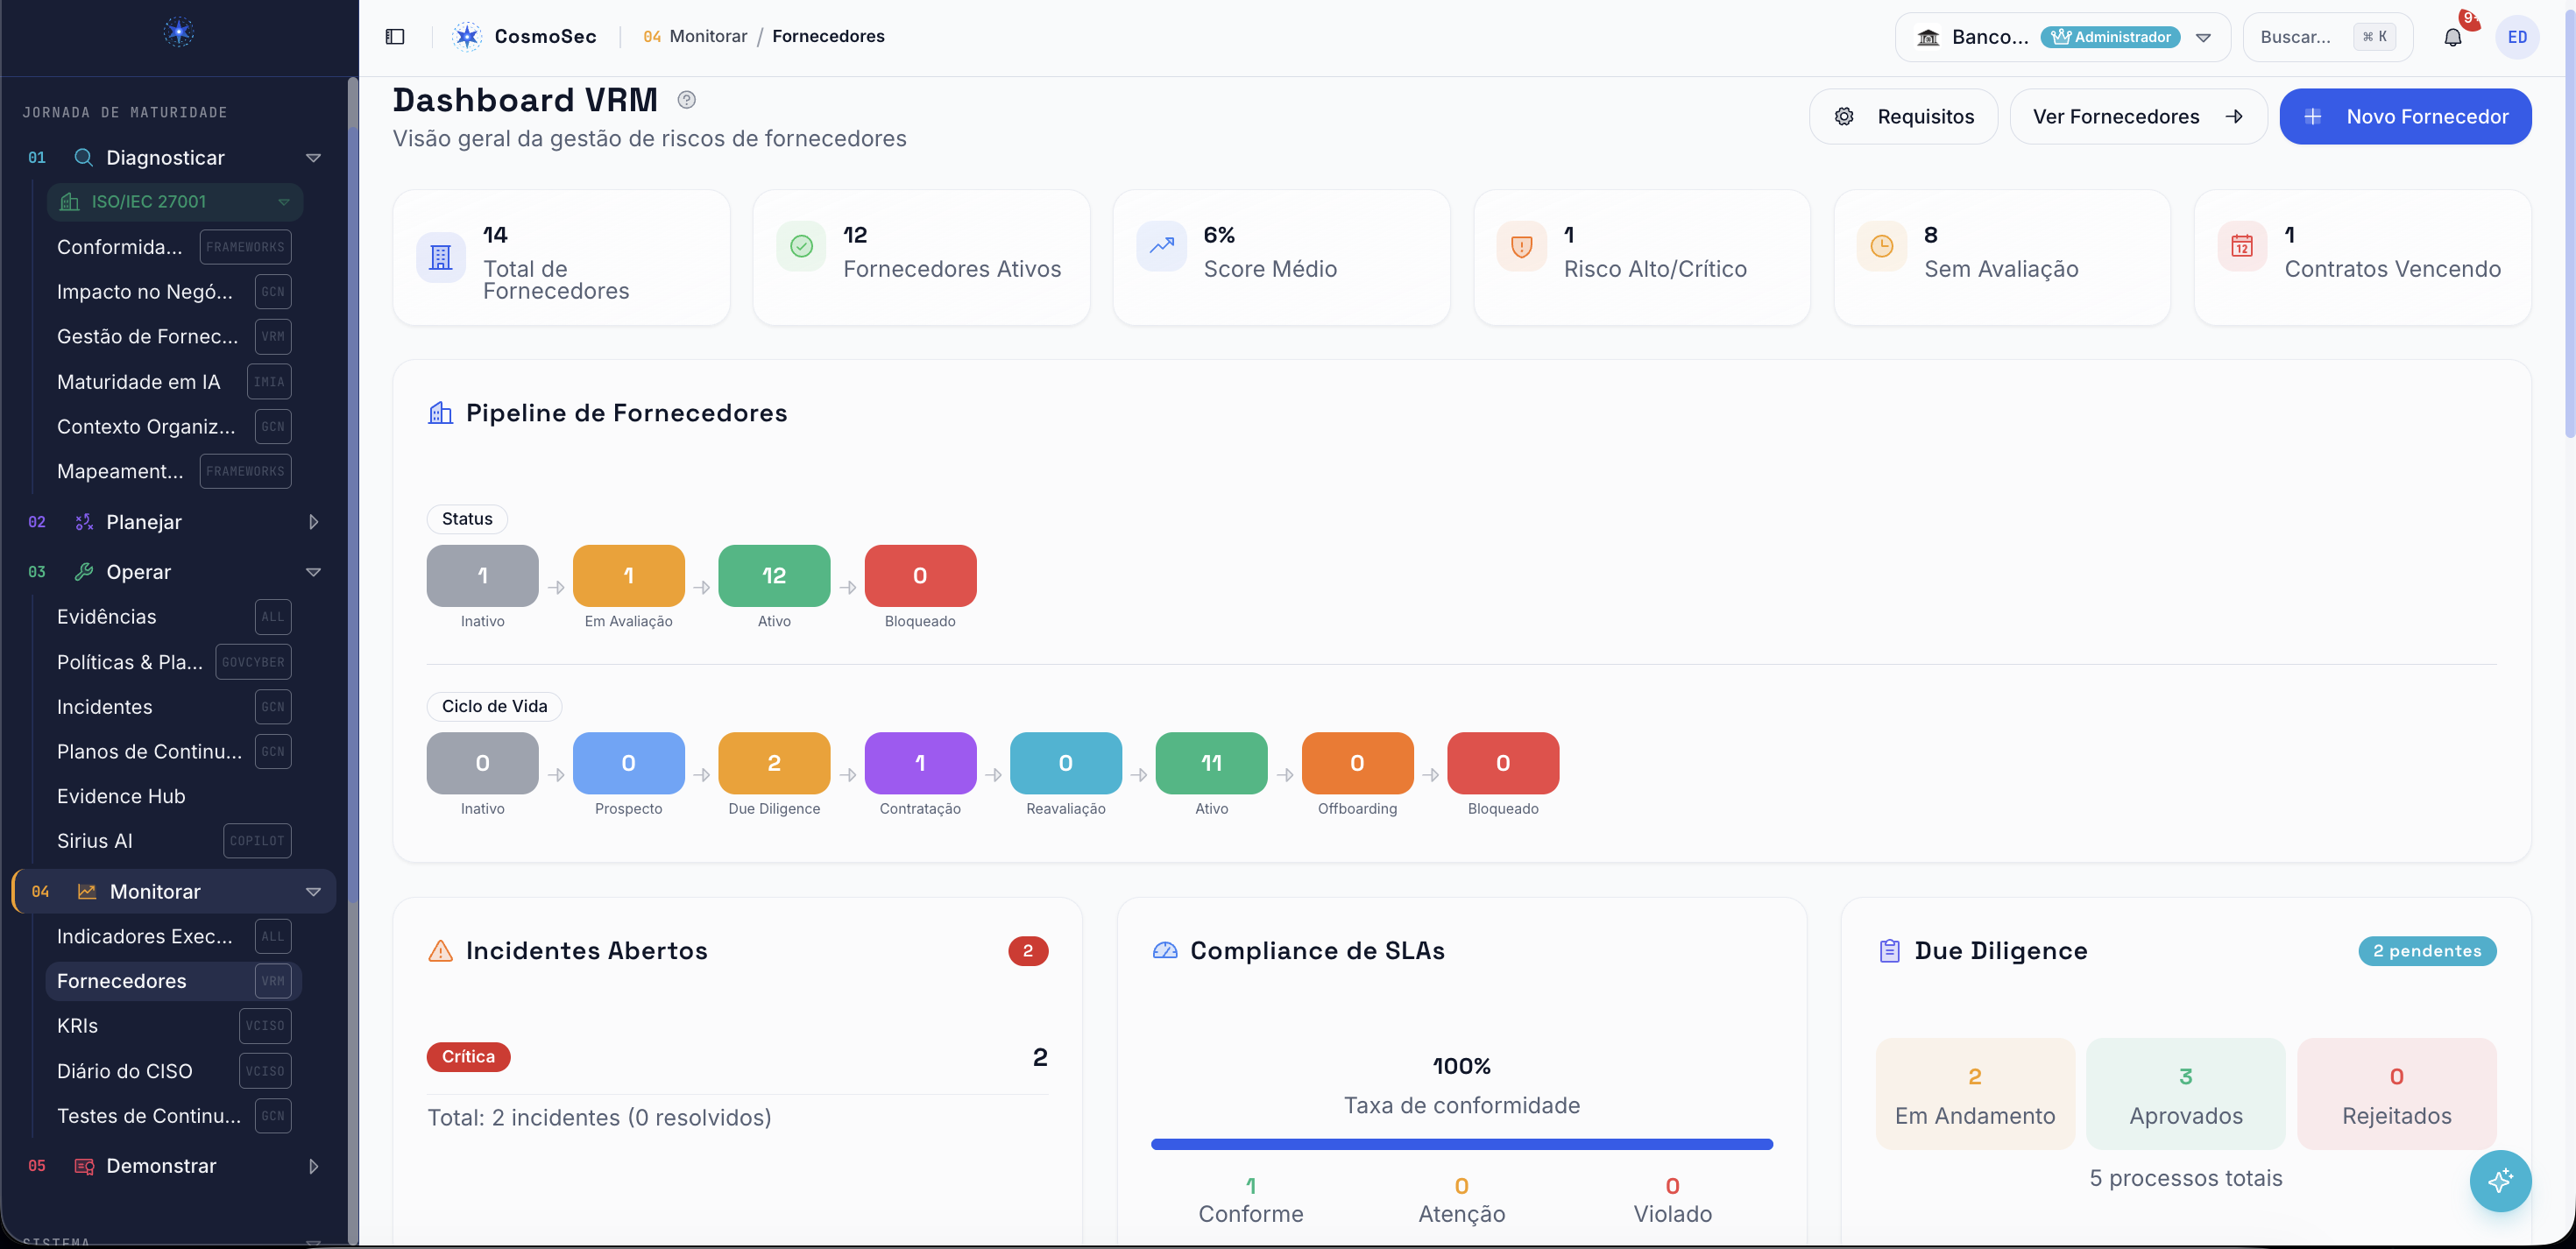2576x1249 pixels.
Task: Collapse the Diagnosticar section chevron
Action: (x=313, y=158)
